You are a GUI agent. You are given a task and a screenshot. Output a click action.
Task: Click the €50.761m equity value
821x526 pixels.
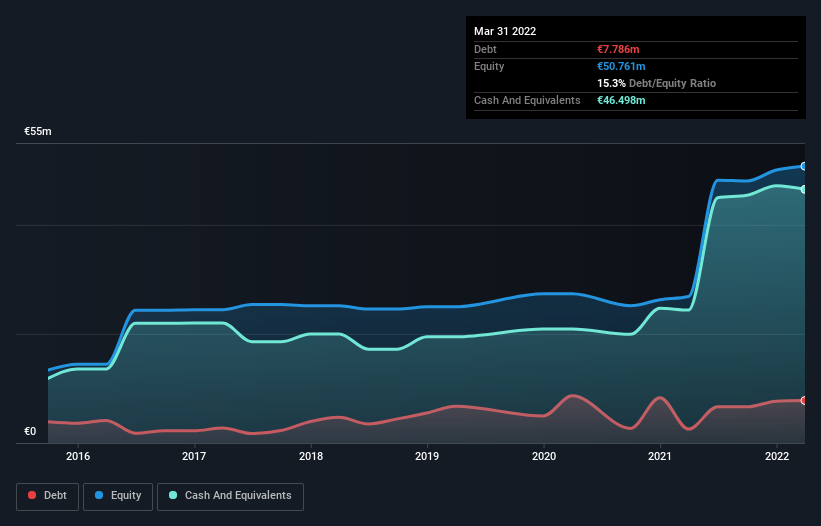(621, 66)
